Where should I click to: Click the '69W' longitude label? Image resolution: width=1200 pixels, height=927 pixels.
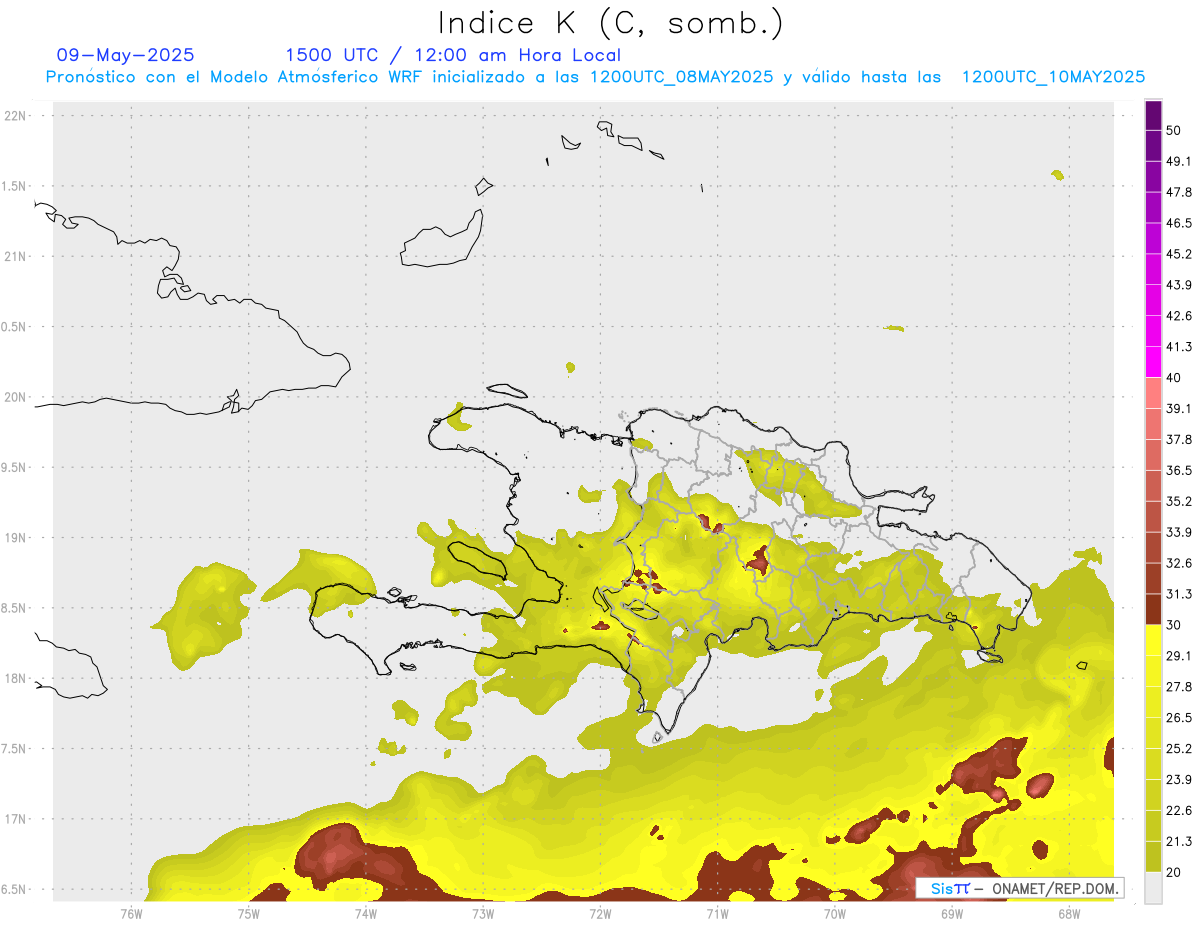click(951, 913)
